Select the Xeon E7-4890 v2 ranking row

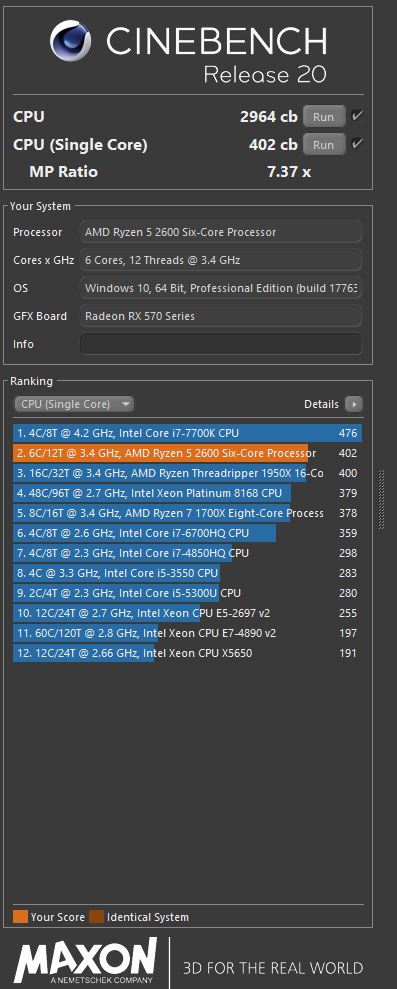click(x=187, y=633)
